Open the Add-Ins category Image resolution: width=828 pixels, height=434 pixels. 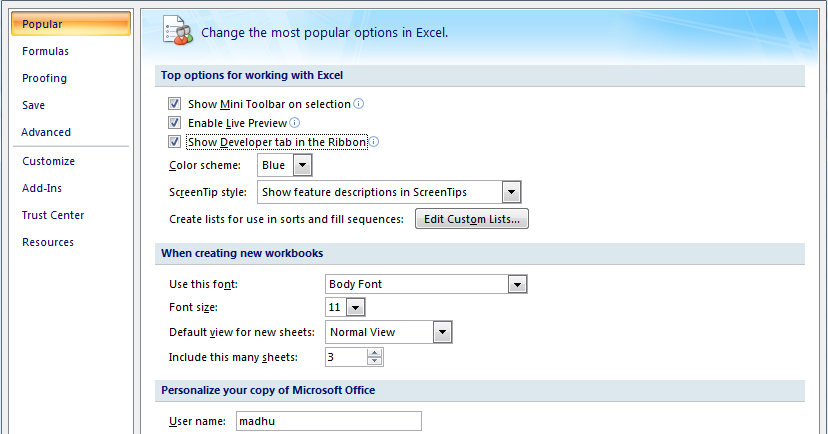click(44, 188)
